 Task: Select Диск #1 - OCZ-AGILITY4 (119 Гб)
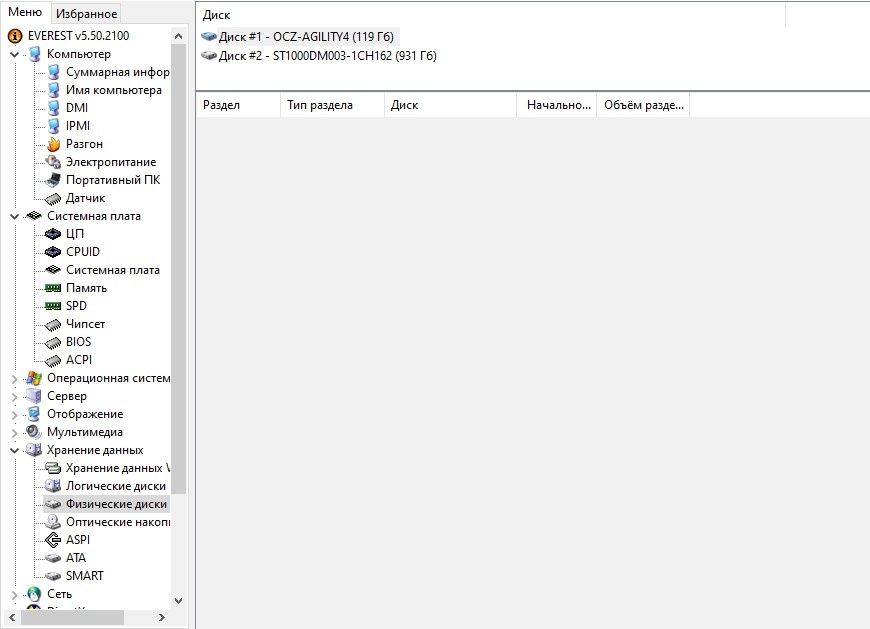pos(306,37)
